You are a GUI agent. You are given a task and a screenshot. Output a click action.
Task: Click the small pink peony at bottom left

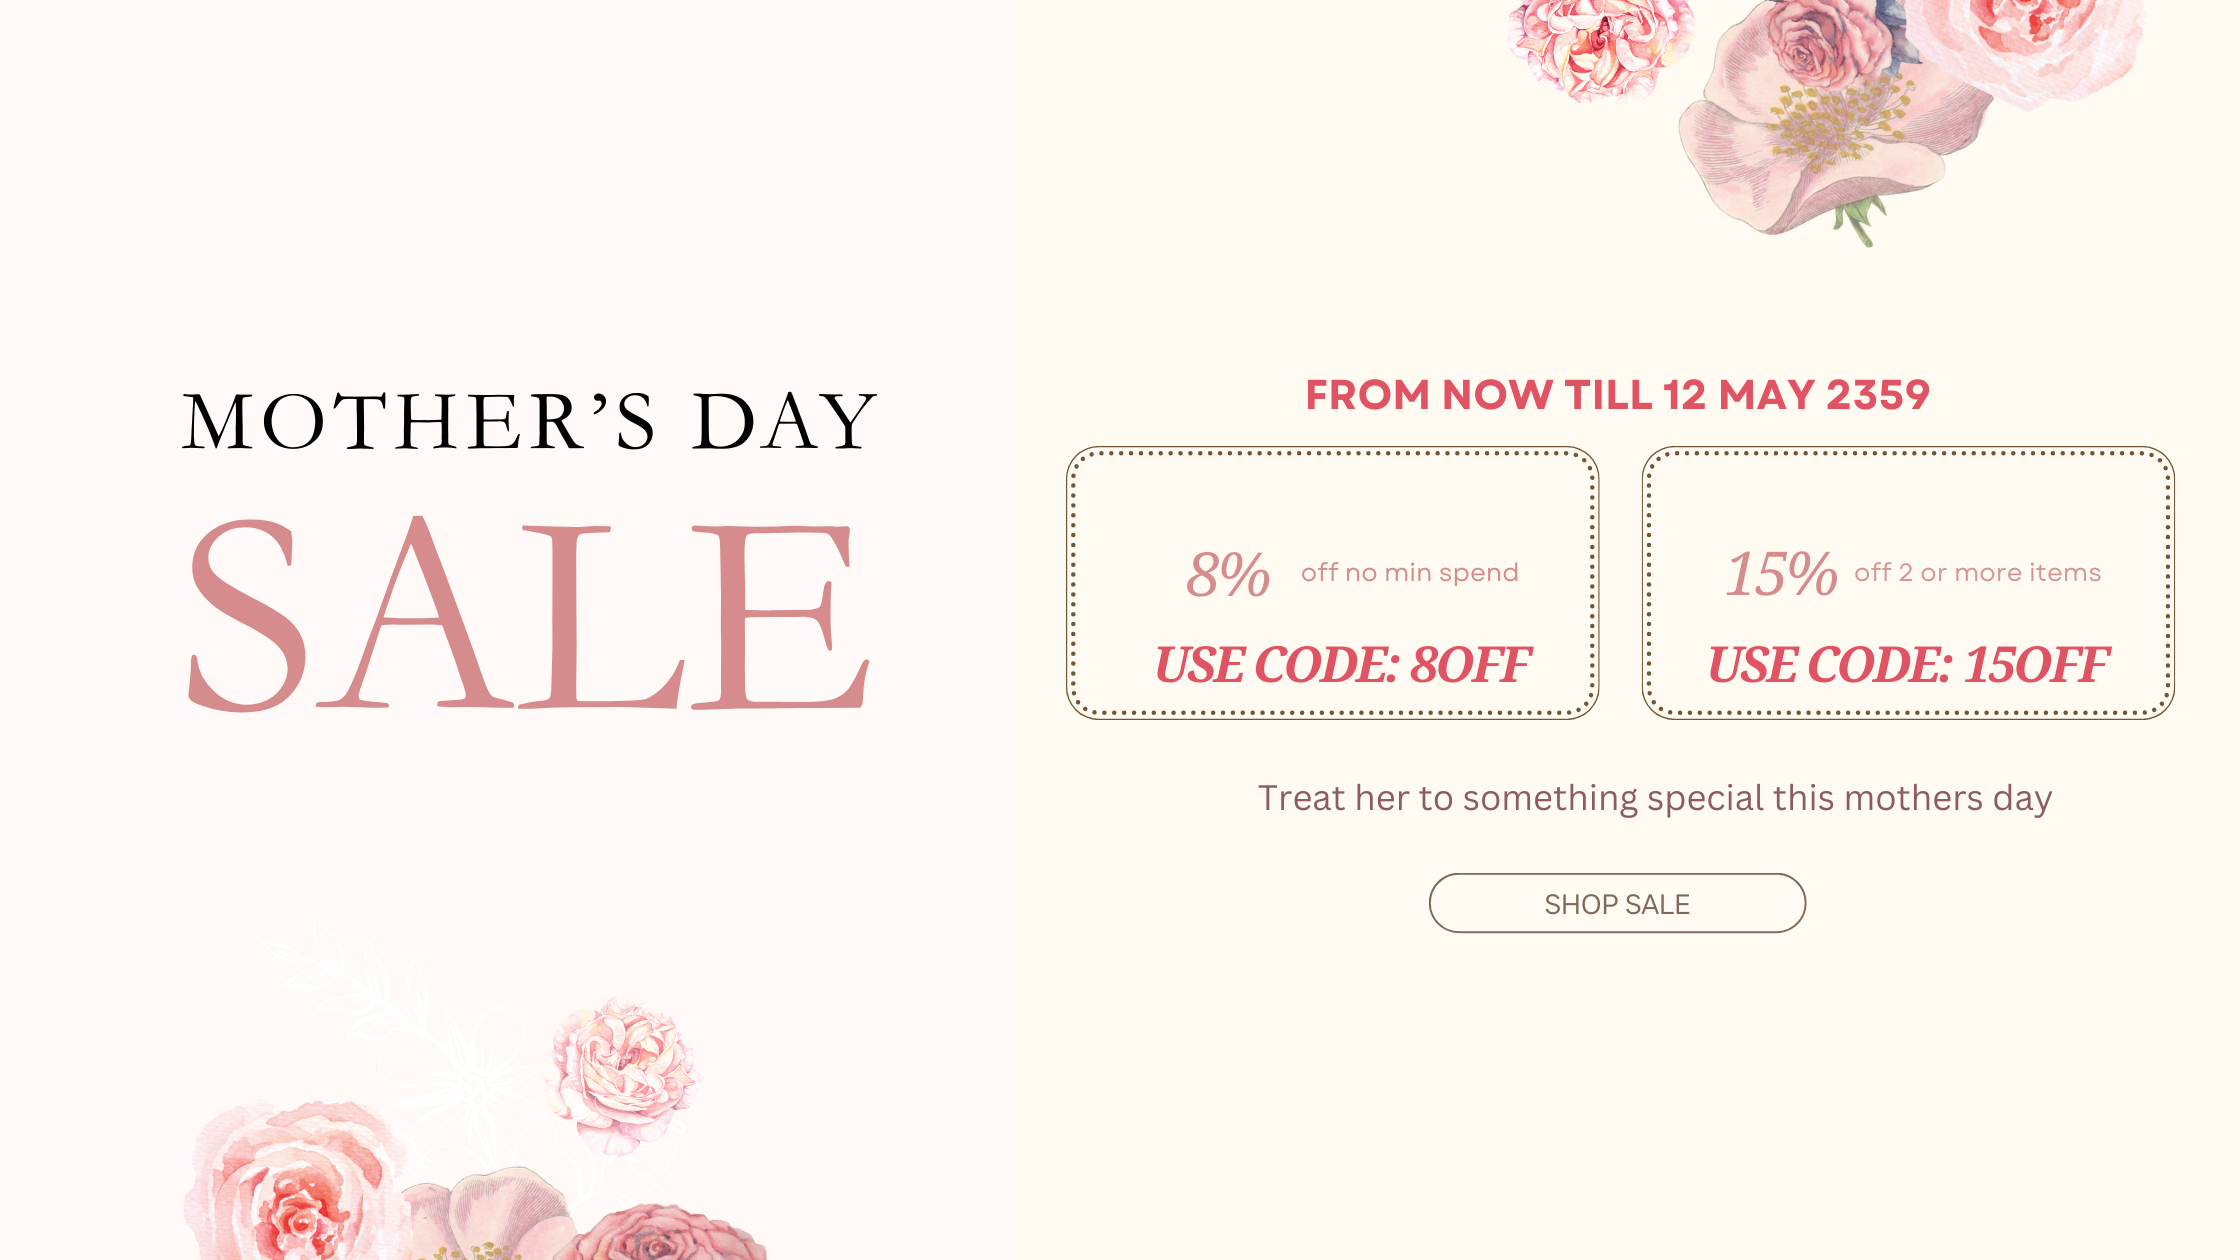pyautogui.click(x=623, y=1075)
